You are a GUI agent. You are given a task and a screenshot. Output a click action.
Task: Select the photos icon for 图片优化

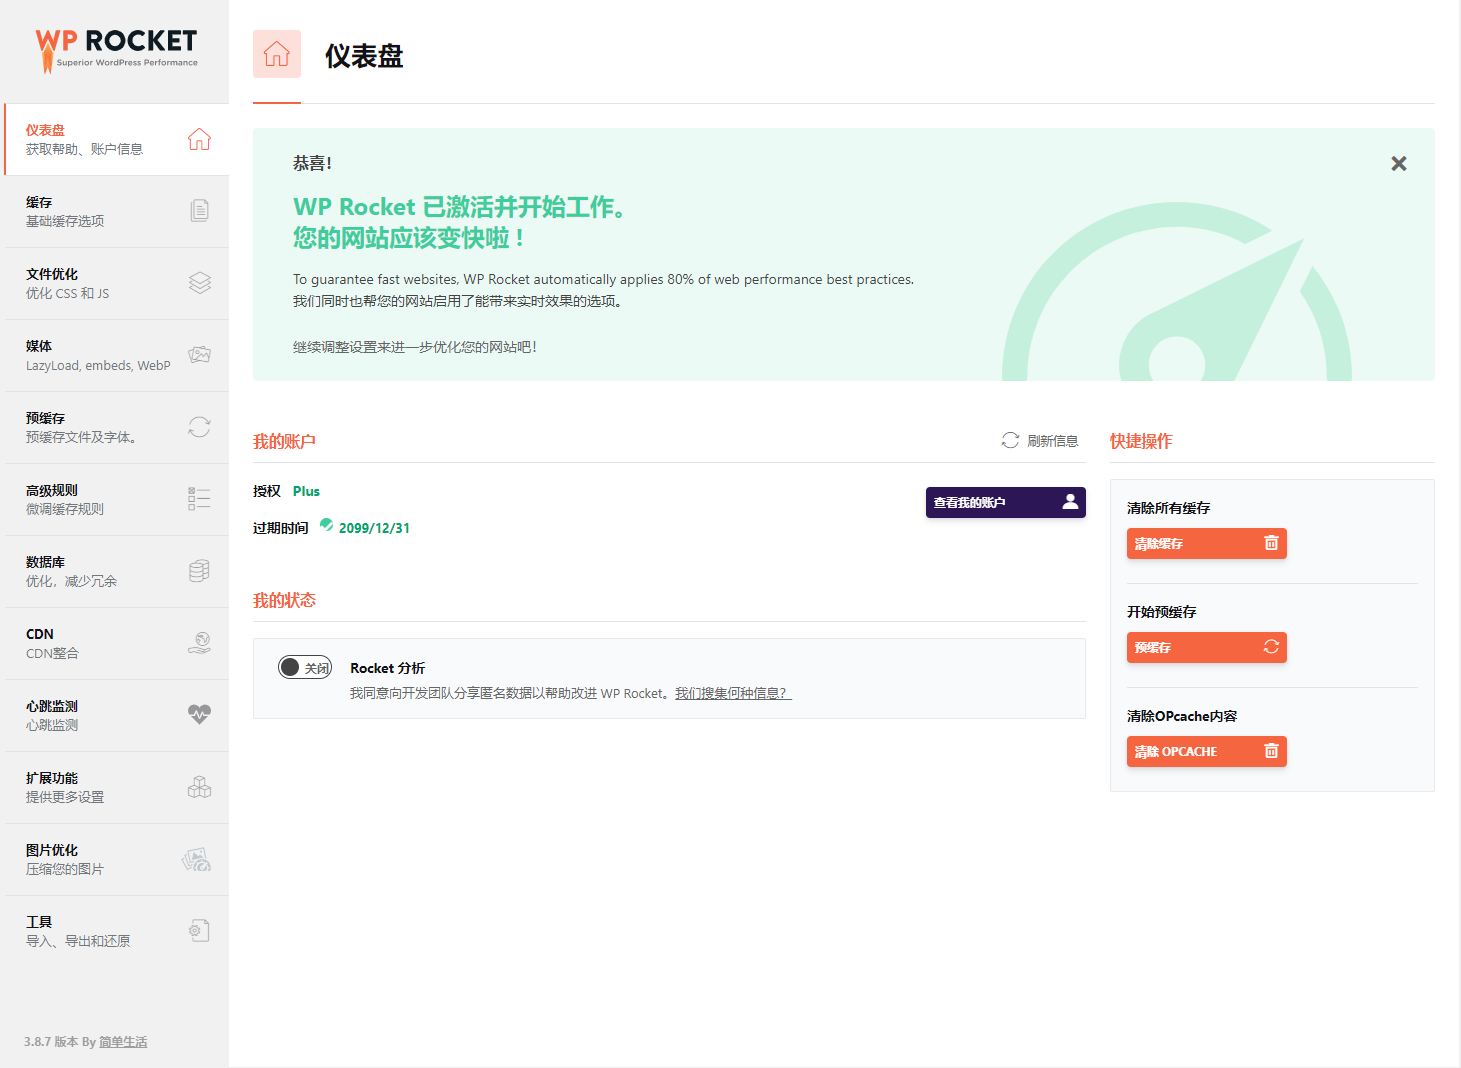point(200,858)
